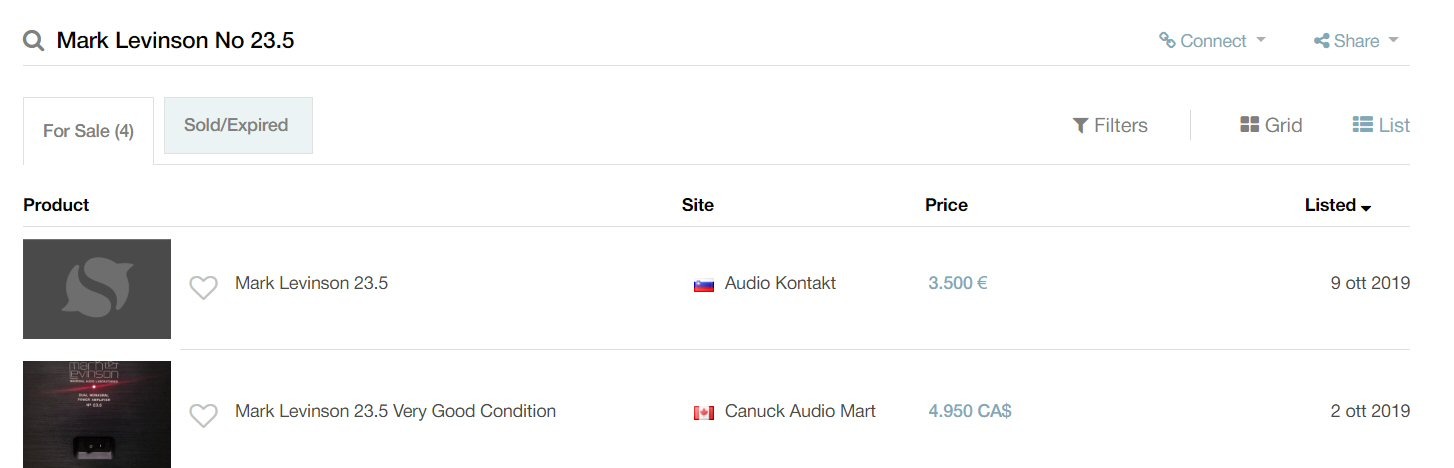Click the Canadian flag icon

click(x=704, y=412)
